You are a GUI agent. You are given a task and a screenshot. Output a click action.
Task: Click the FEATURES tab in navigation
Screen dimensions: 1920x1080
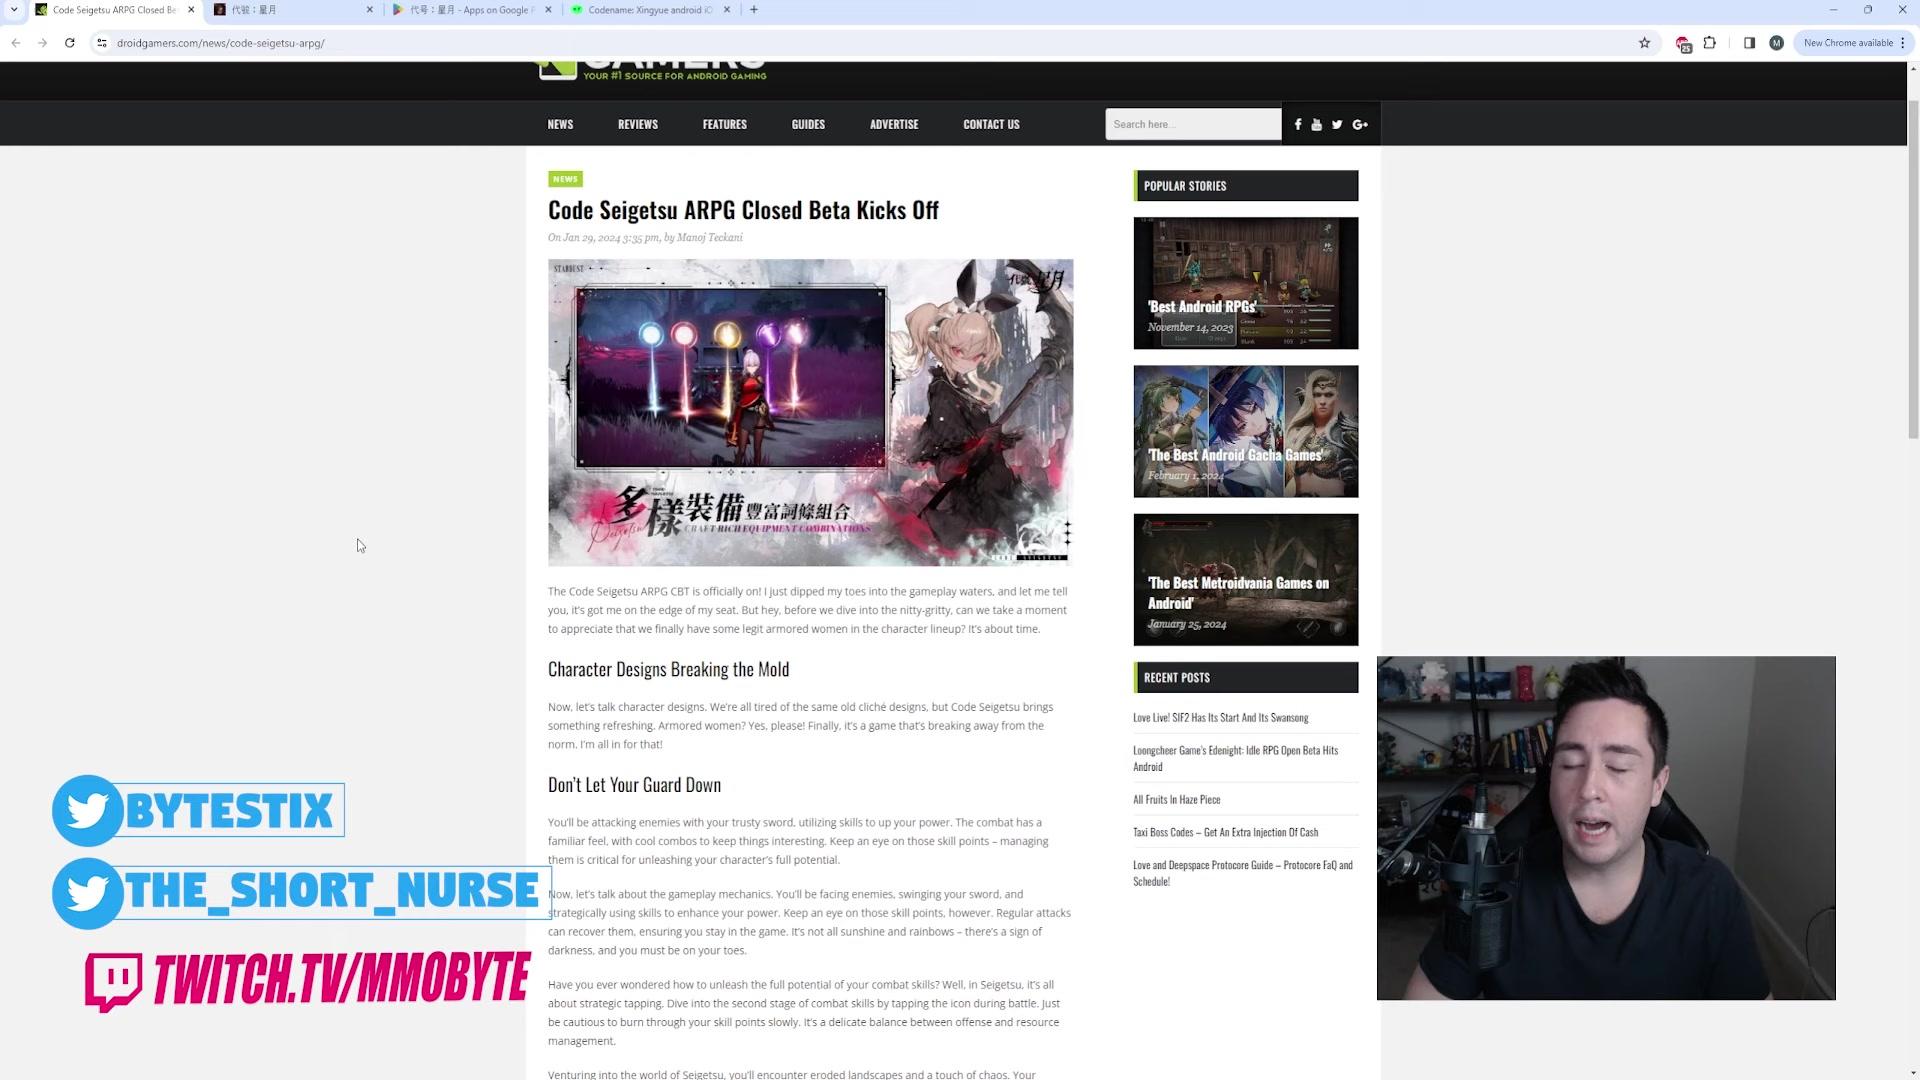(x=724, y=124)
